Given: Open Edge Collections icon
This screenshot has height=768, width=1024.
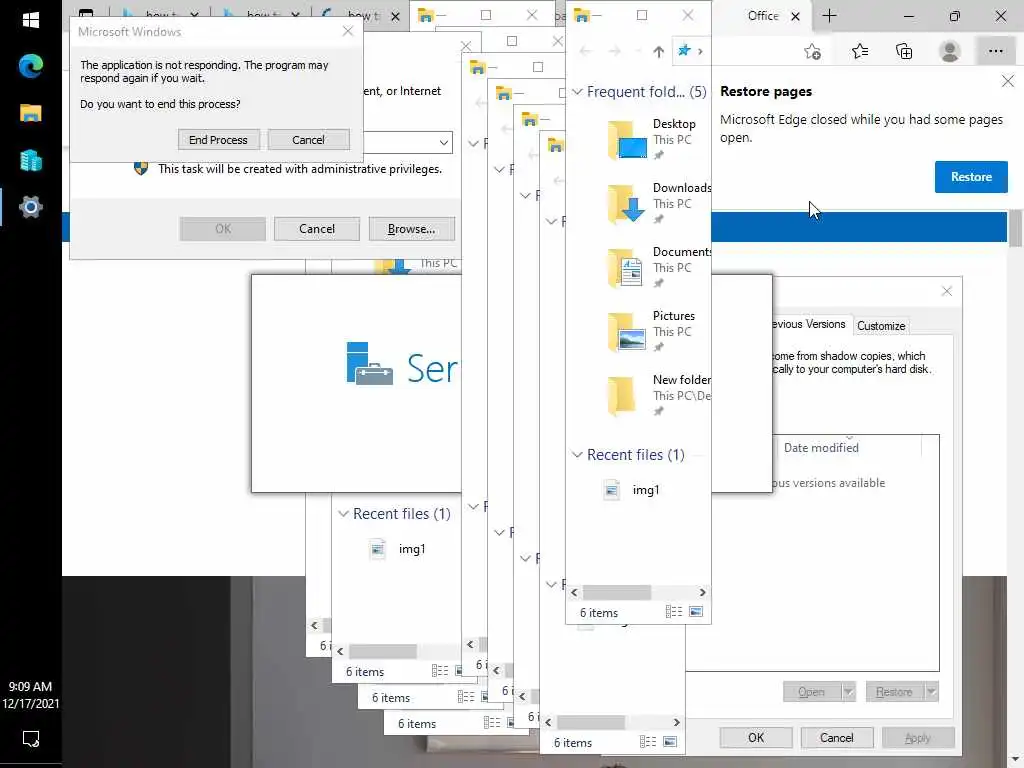Looking at the screenshot, I should point(904,51).
